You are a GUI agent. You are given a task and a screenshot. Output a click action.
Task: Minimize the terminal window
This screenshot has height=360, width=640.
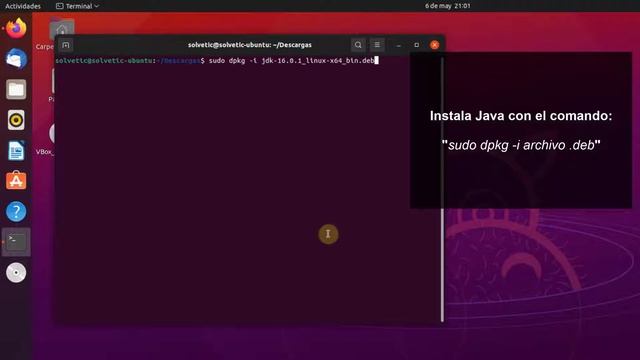[399, 45]
